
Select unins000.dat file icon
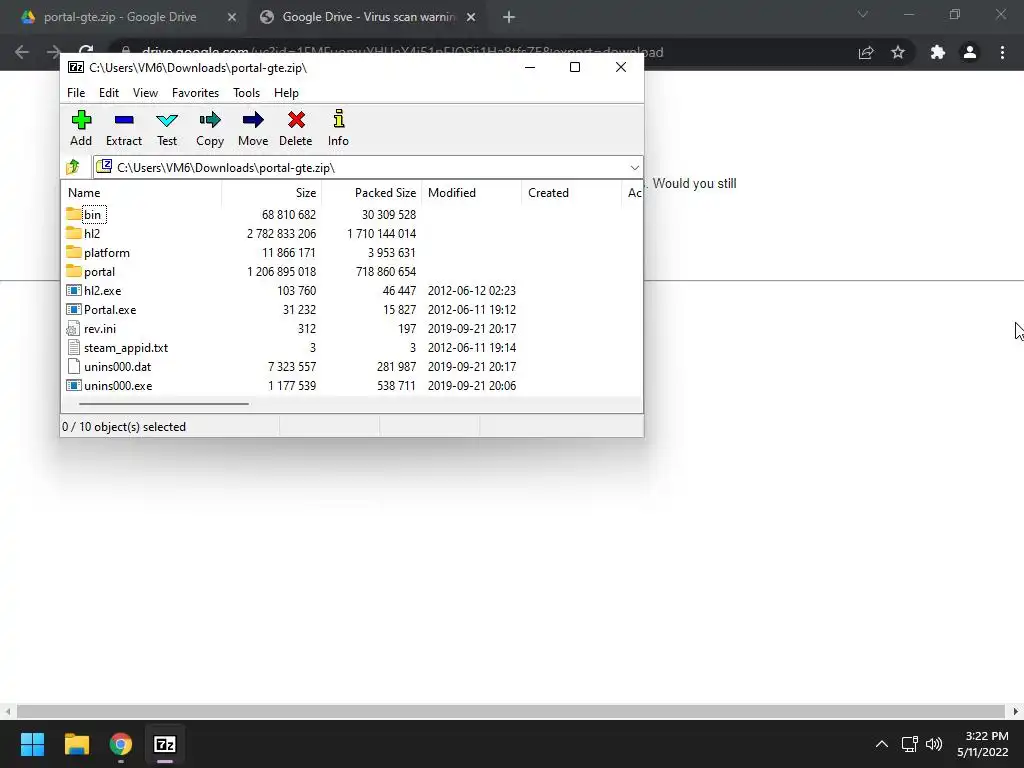pos(74,366)
